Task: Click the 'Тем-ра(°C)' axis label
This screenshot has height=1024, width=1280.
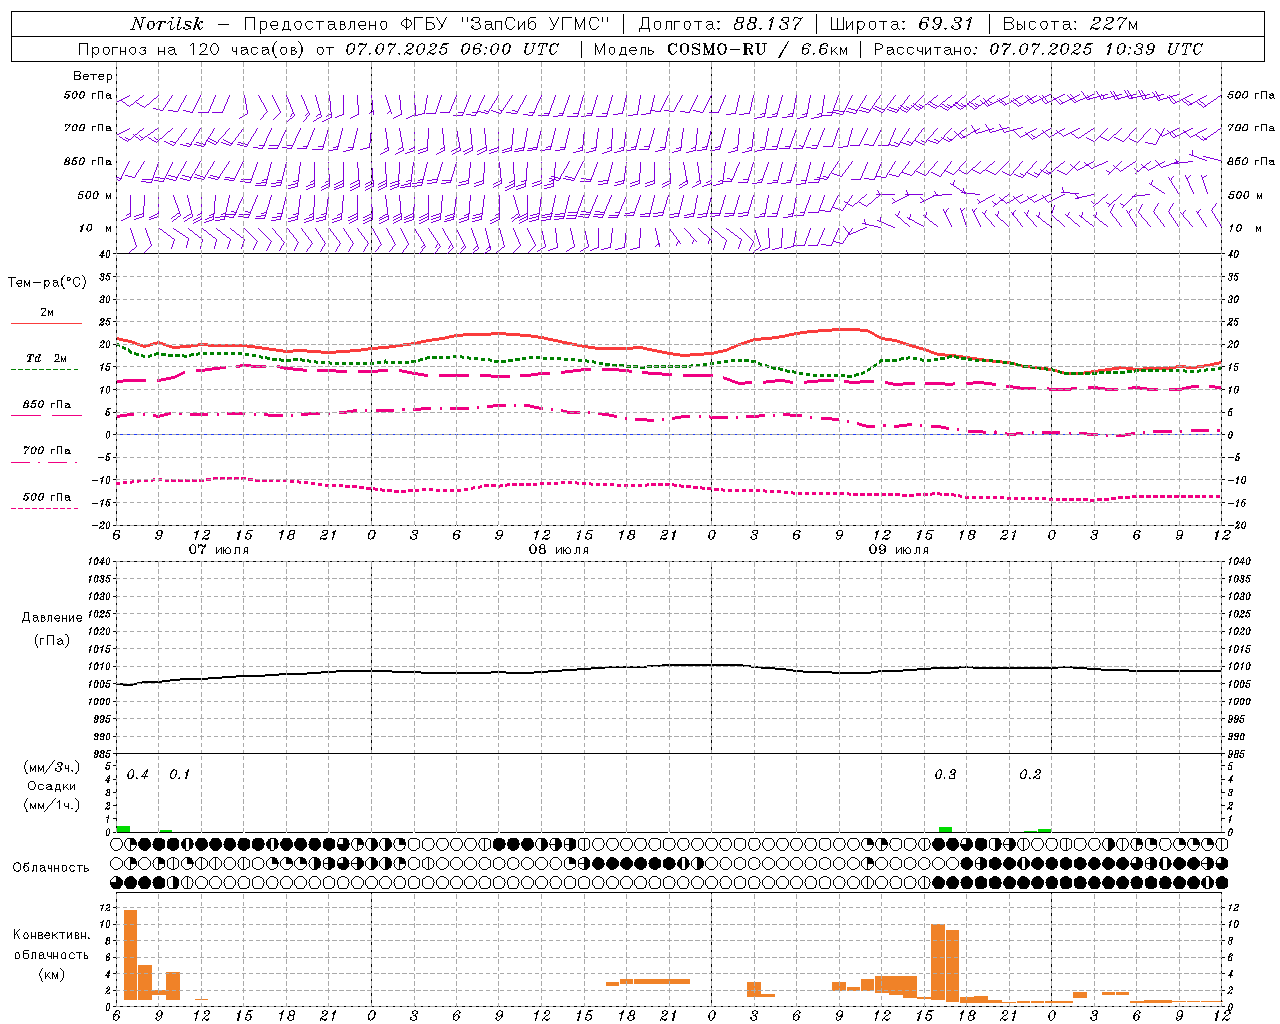Action: pyautogui.click(x=47, y=283)
